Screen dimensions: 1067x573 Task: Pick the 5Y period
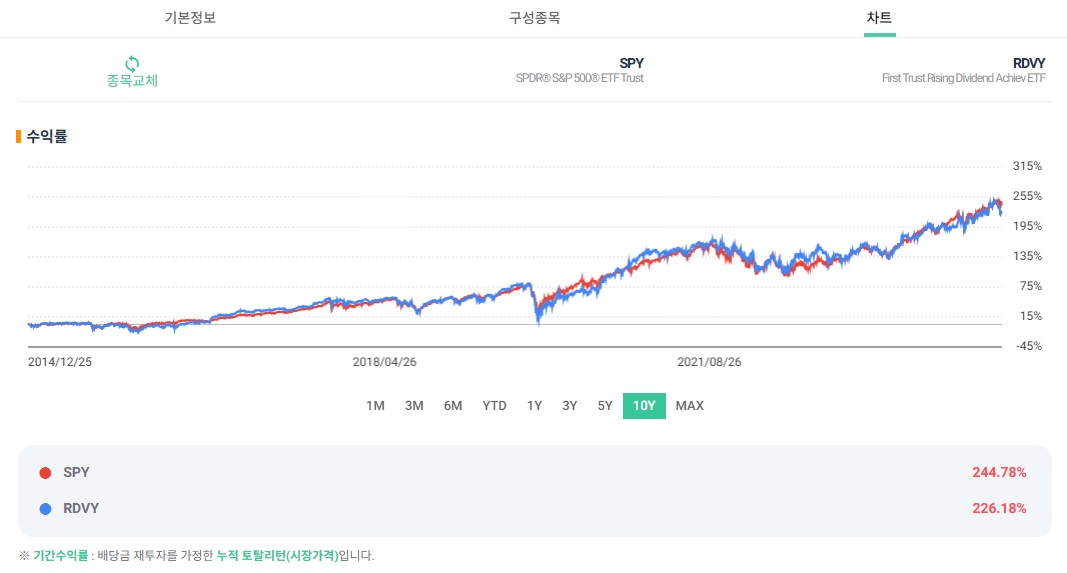[605, 406]
